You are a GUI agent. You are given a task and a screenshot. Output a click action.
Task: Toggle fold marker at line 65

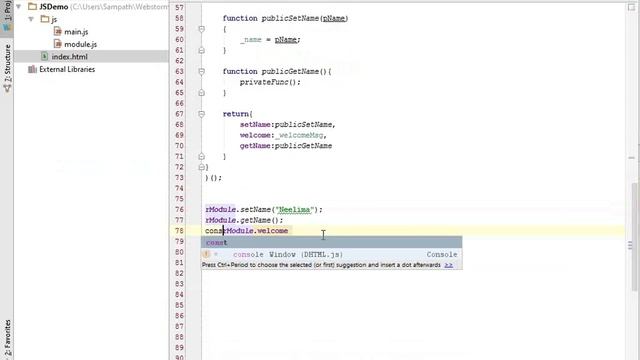[201, 93]
